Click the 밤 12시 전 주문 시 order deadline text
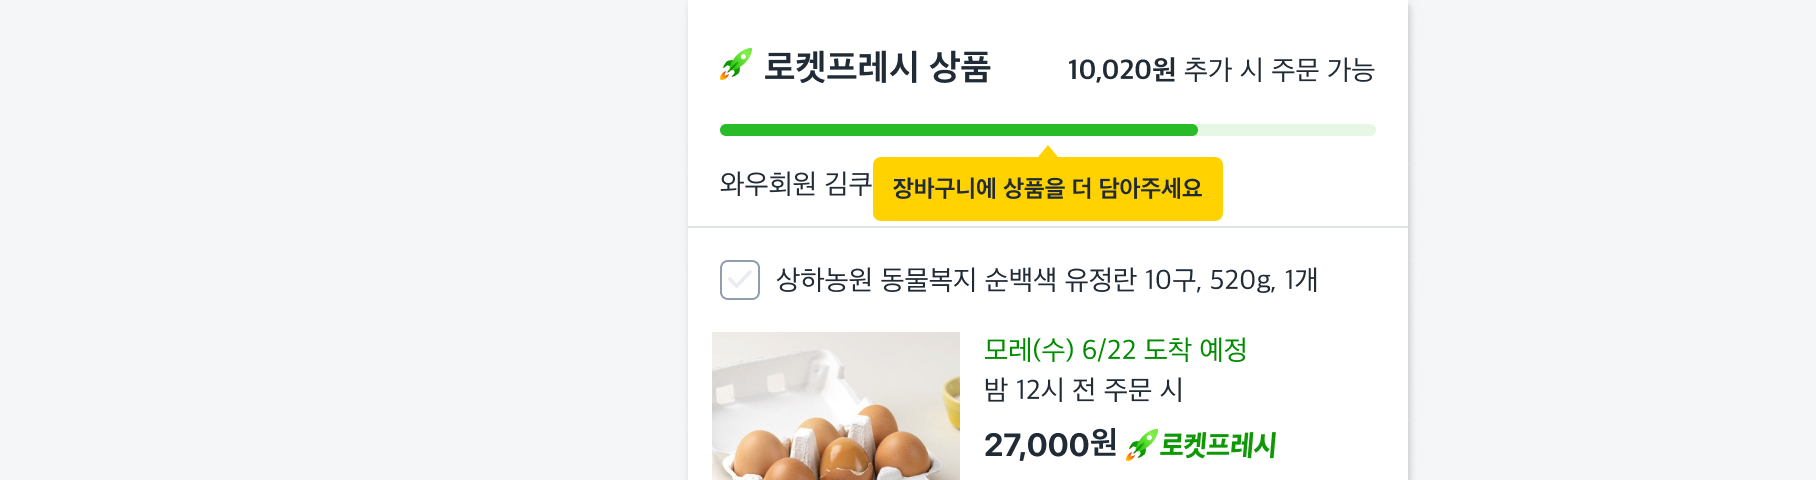This screenshot has height=480, width=1816. 1083,390
